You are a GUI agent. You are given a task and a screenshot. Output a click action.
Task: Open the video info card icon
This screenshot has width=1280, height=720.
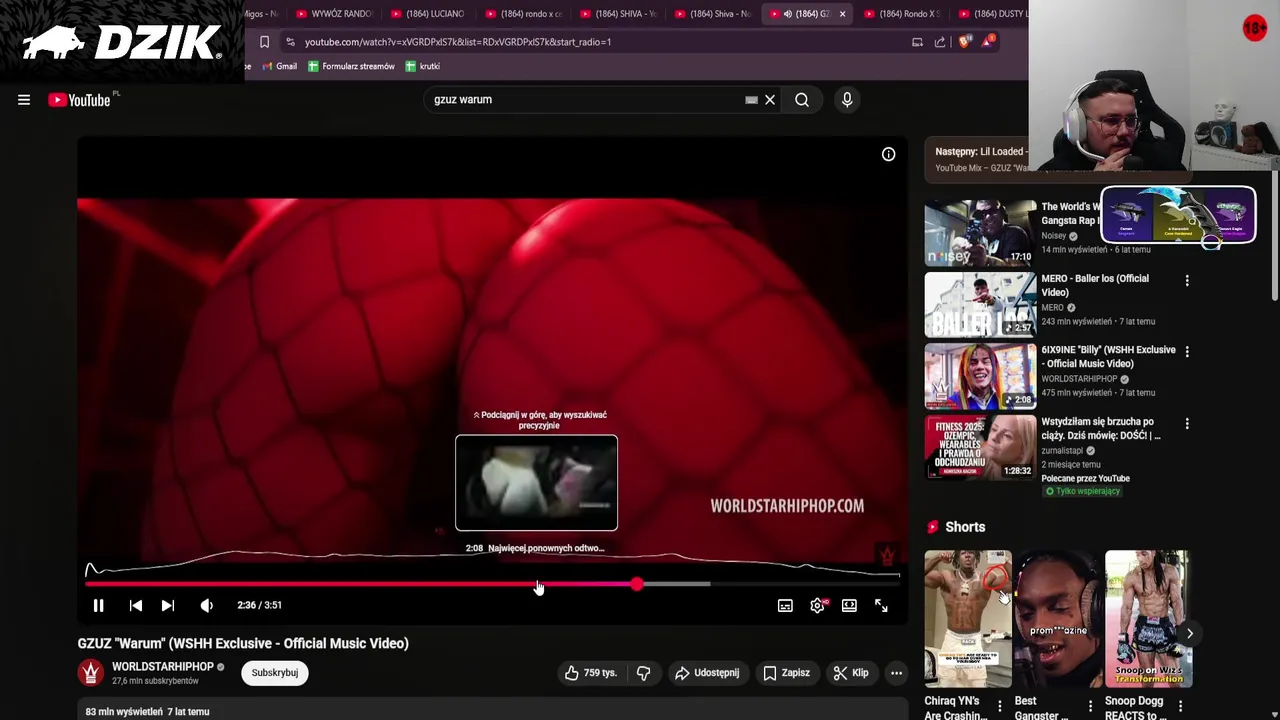coord(888,154)
